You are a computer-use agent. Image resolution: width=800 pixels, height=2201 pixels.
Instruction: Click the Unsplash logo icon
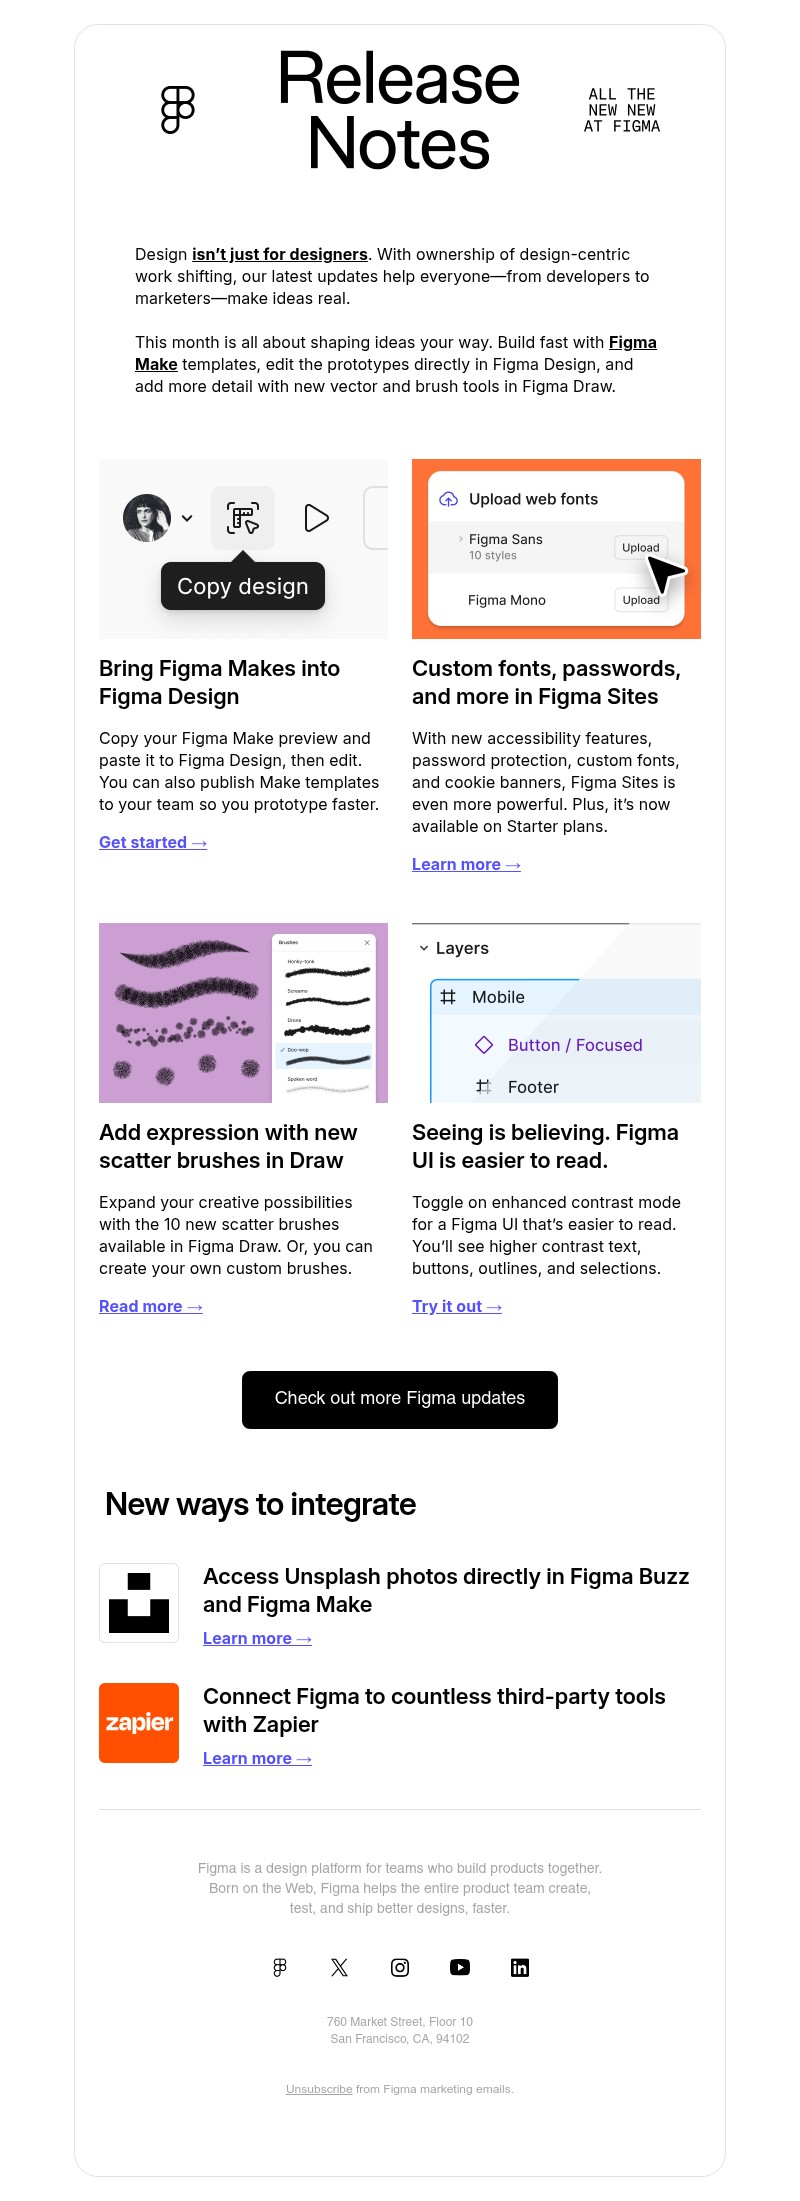click(x=139, y=1603)
